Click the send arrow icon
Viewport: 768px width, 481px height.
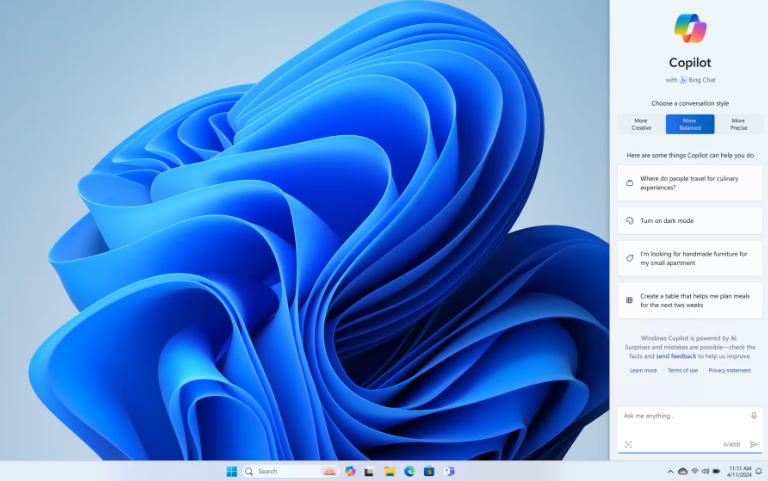click(753, 444)
